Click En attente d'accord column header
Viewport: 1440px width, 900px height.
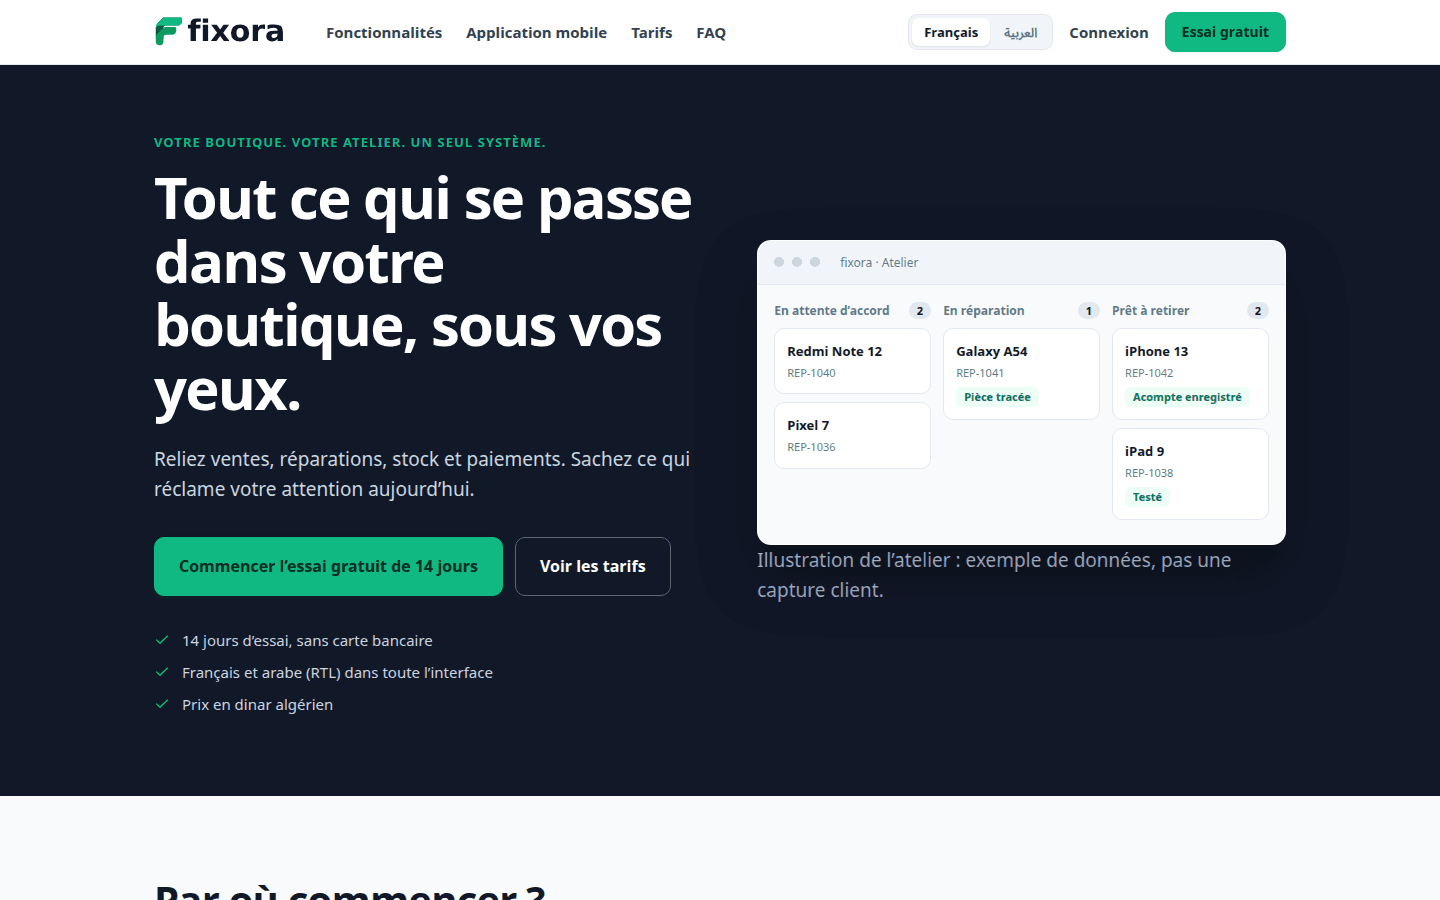click(x=832, y=311)
